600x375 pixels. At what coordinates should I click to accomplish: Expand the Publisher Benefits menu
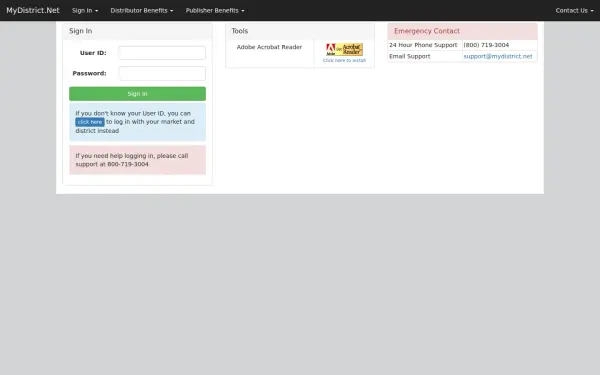tap(215, 10)
